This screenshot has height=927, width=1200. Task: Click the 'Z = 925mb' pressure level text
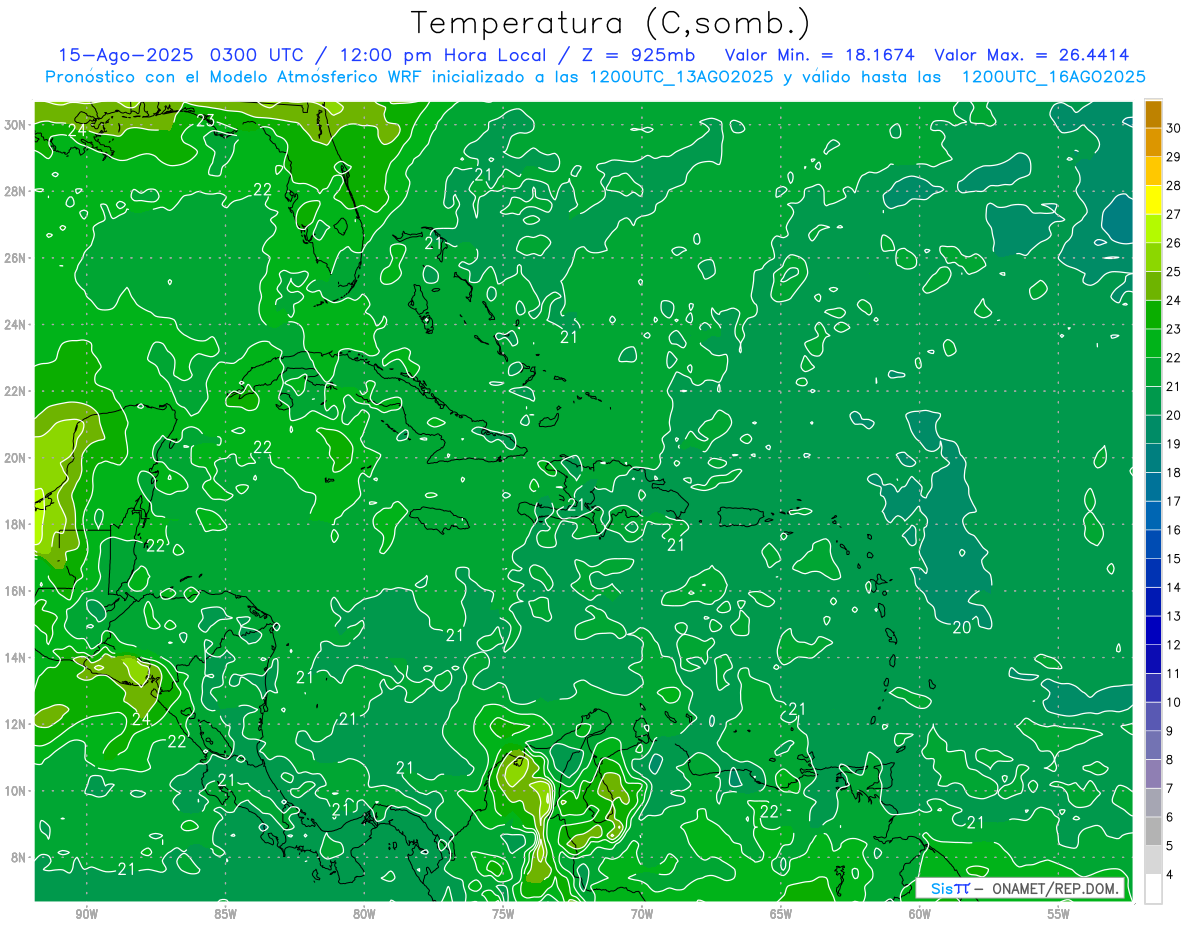(x=640, y=55)
